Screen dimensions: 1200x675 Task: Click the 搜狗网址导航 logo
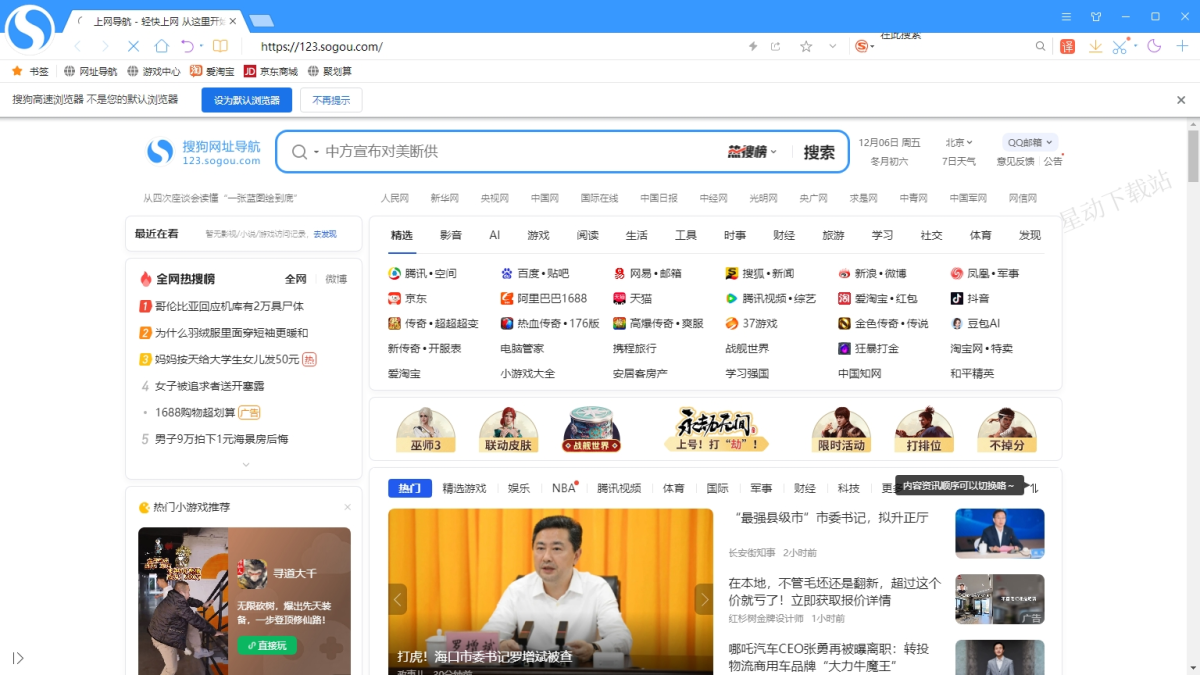point(204,152)
